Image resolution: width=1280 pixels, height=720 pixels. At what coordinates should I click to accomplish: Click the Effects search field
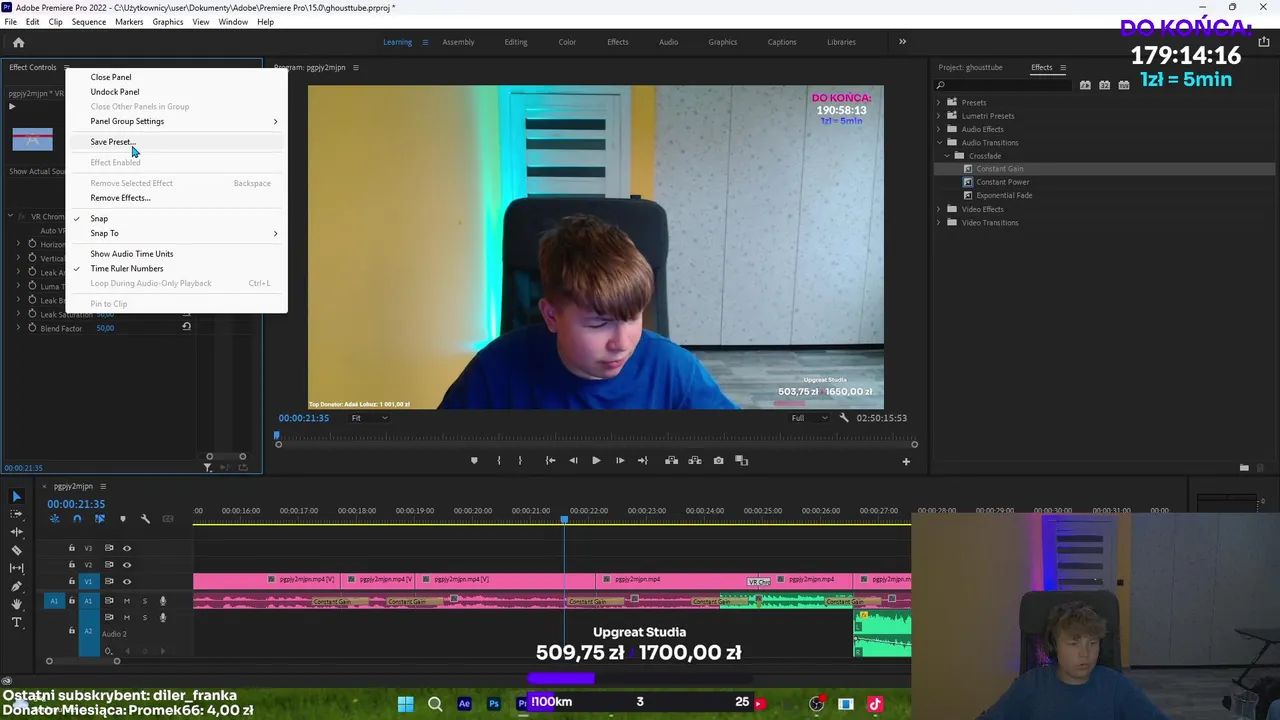tap(1002, 85)
